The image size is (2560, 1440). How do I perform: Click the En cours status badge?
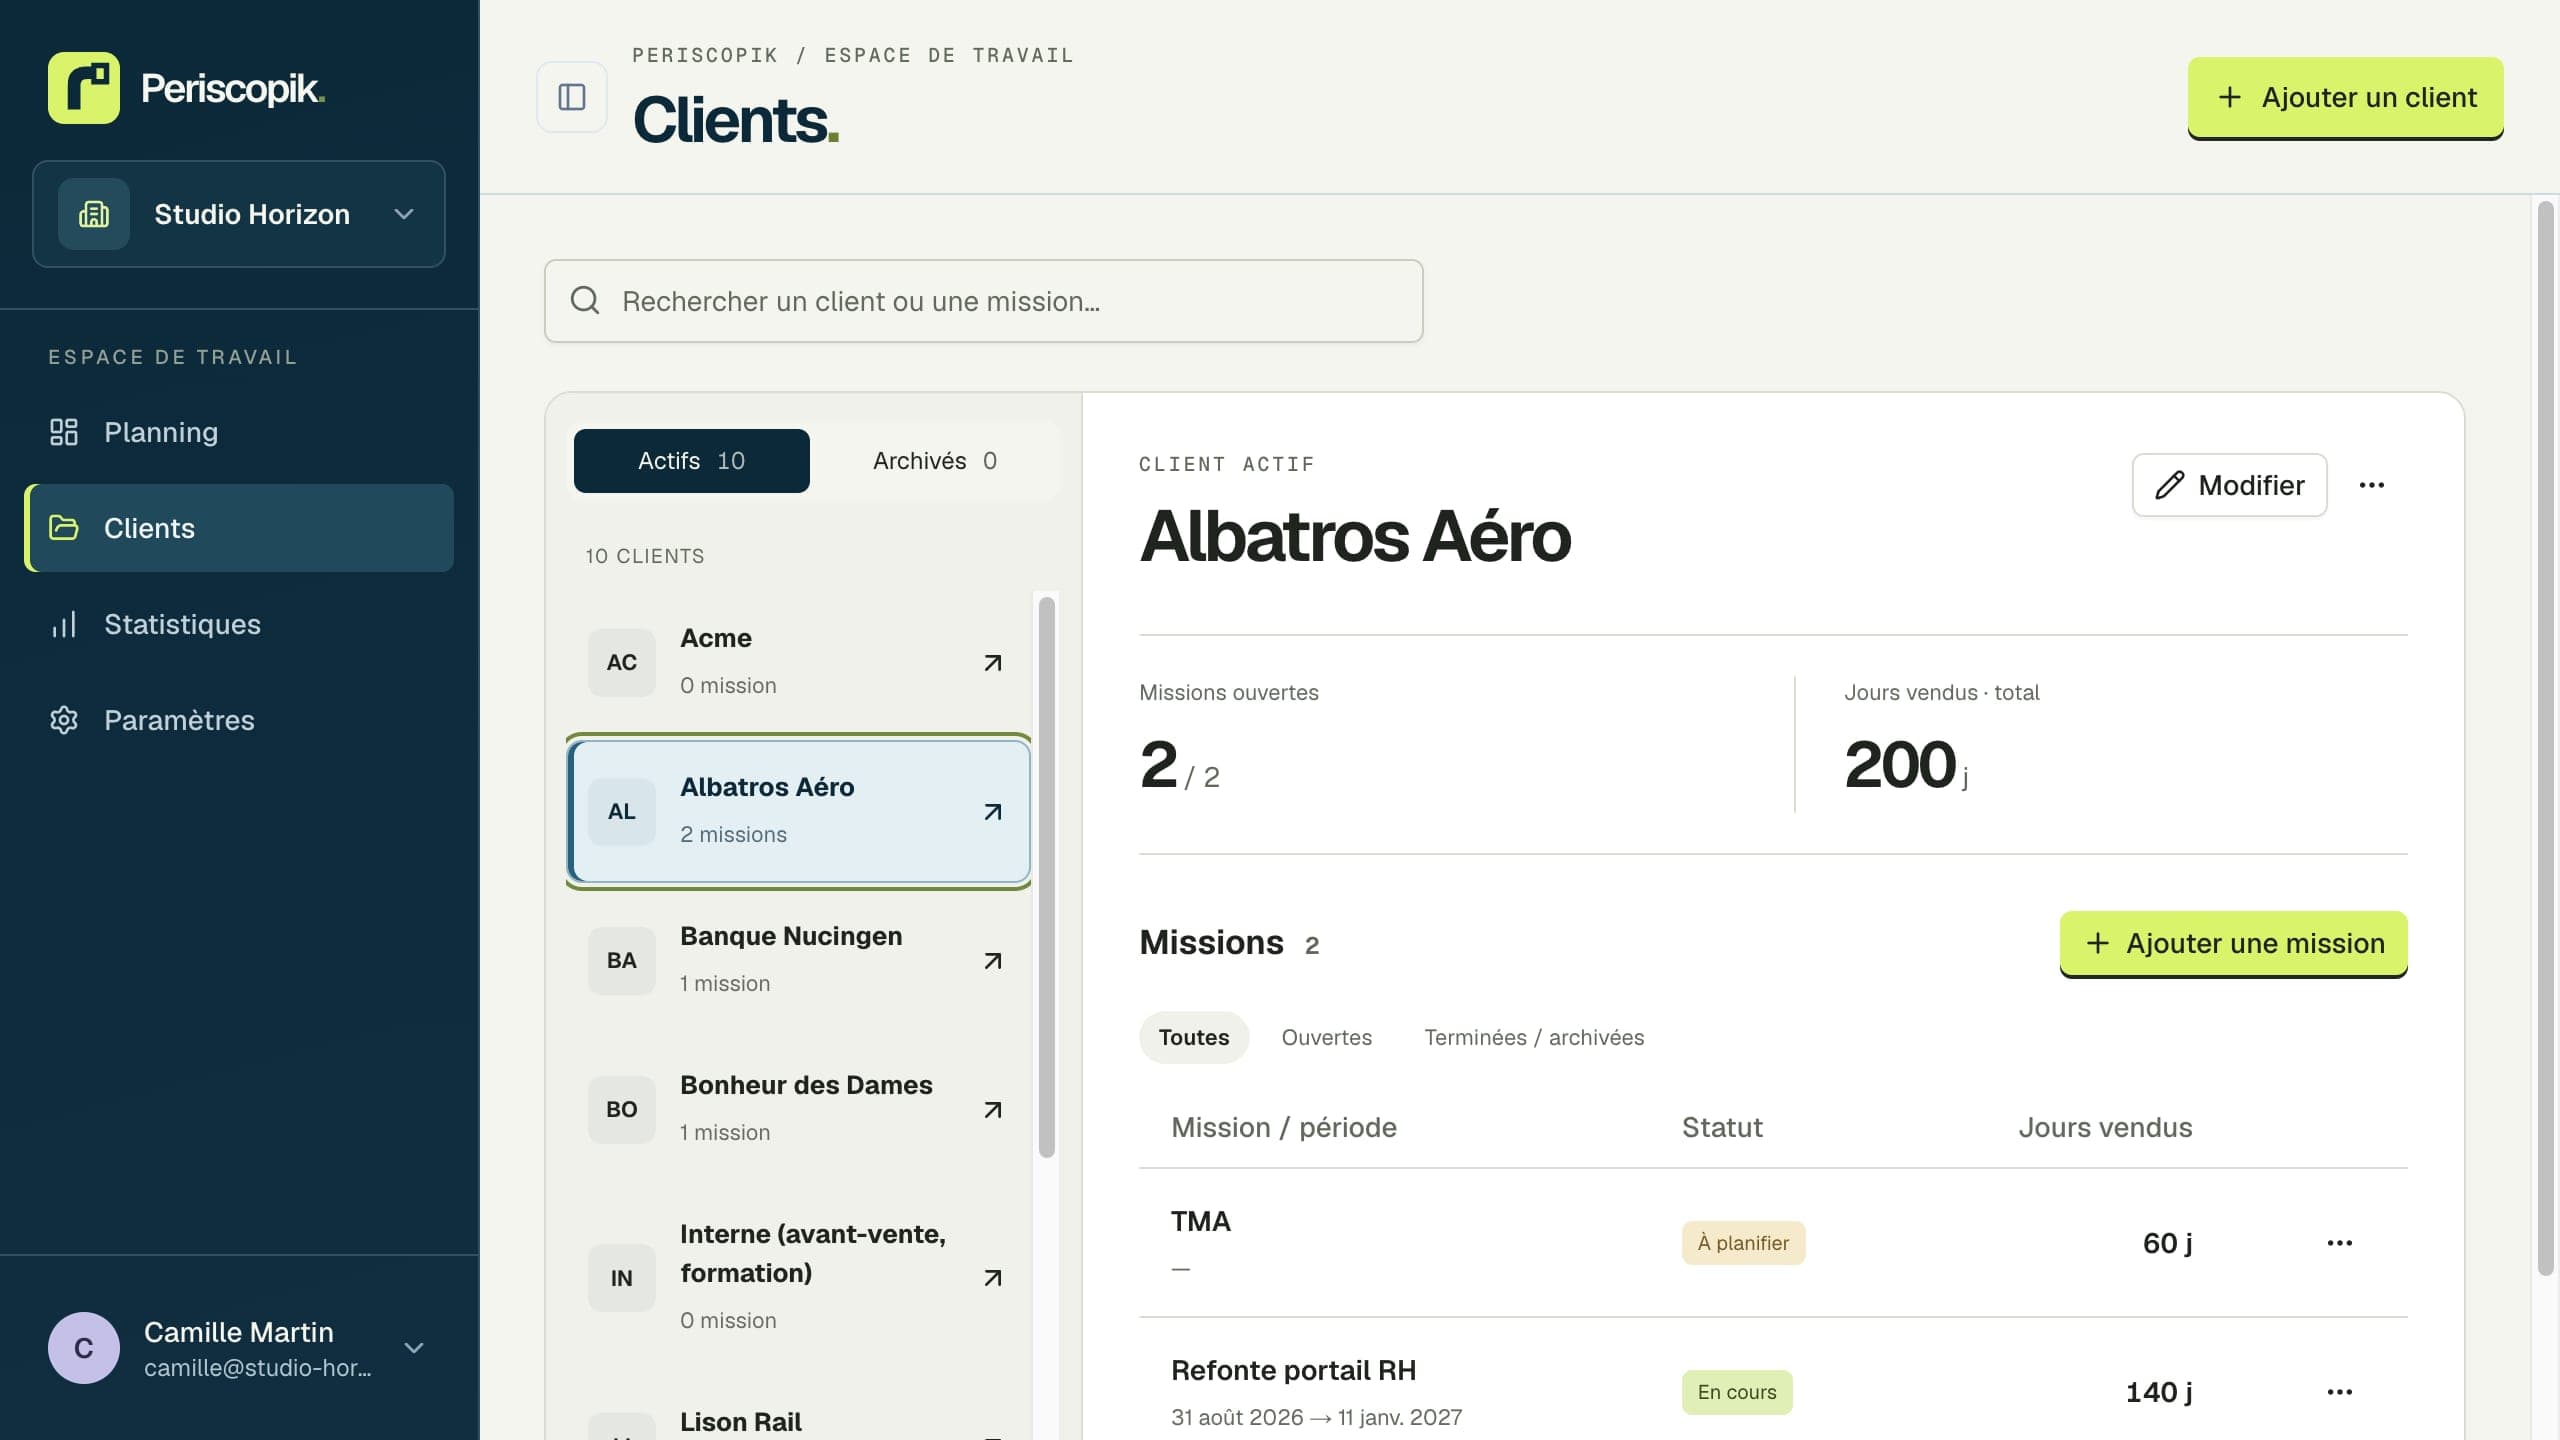pos(1737,1392)
